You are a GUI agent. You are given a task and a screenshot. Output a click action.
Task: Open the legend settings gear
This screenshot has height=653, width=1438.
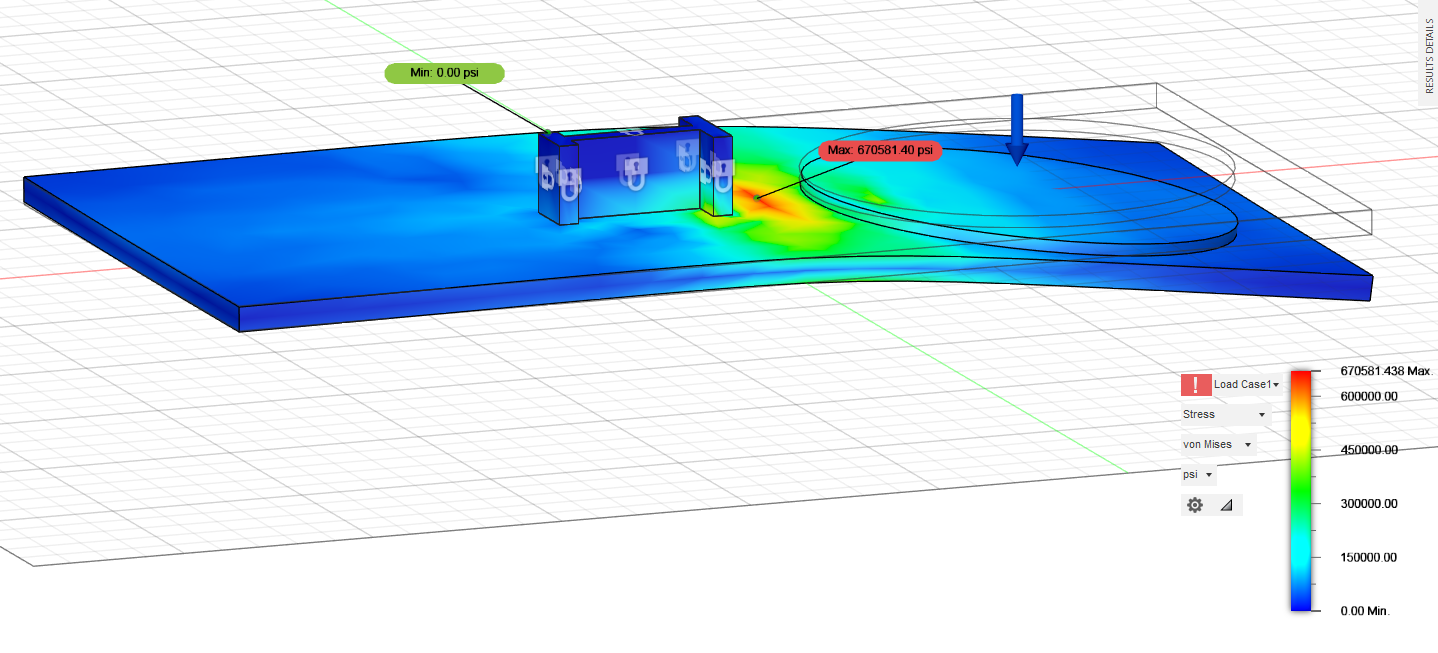[x=1193, y=505]
